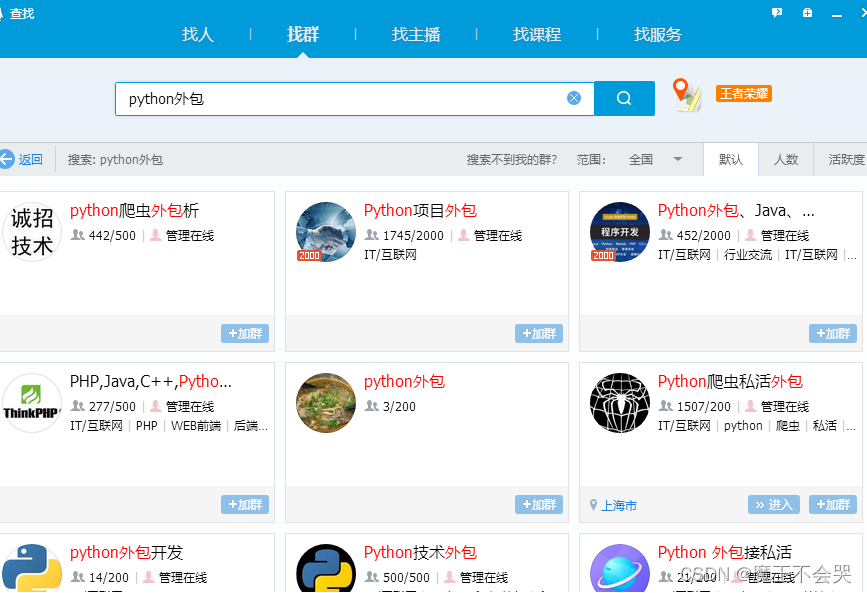
Task: Click 私活 tag on Python爬虫私活外包 card
Action: click(824, 426)
